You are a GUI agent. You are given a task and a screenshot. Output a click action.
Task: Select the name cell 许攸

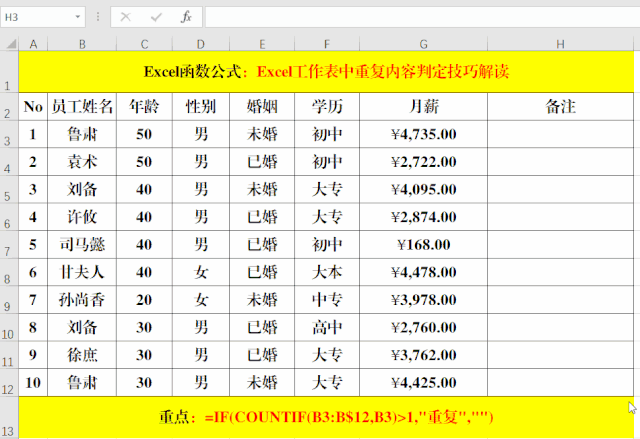tap(82, 217)
